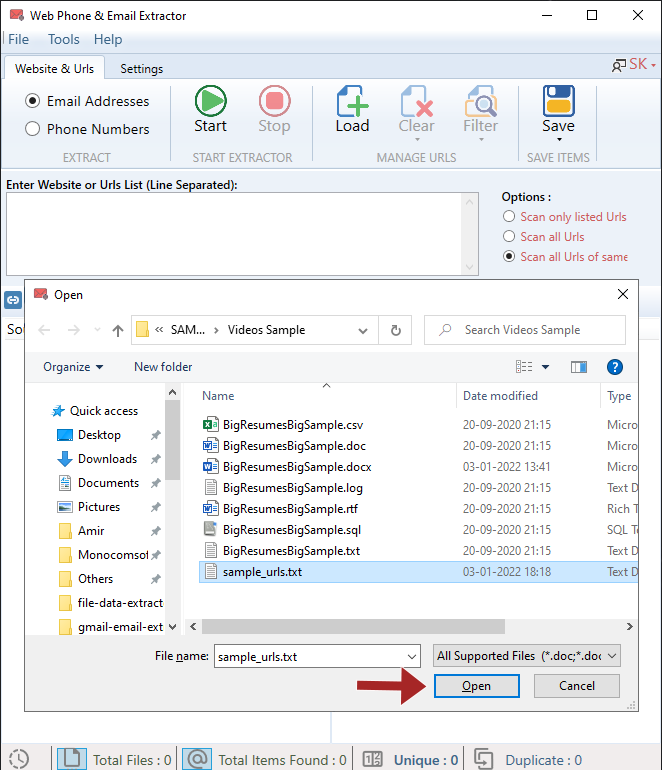Click the link icon beside the Open dialog
Image resolution: width=662 pixels, height=770 pixels.
[13, 299]
